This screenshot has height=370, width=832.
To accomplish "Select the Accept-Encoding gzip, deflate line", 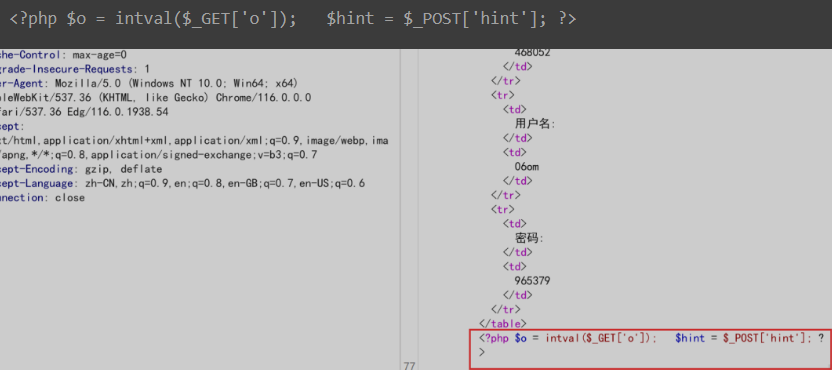I will pos(81,169).
